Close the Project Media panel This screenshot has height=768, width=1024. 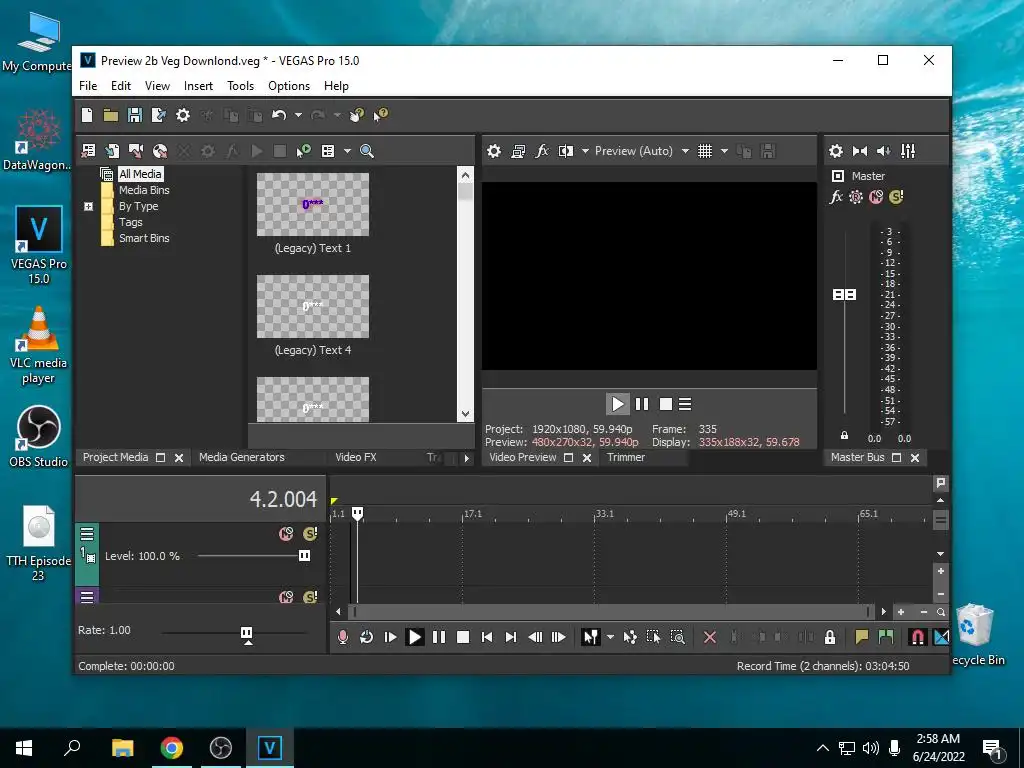coord(179,458)
